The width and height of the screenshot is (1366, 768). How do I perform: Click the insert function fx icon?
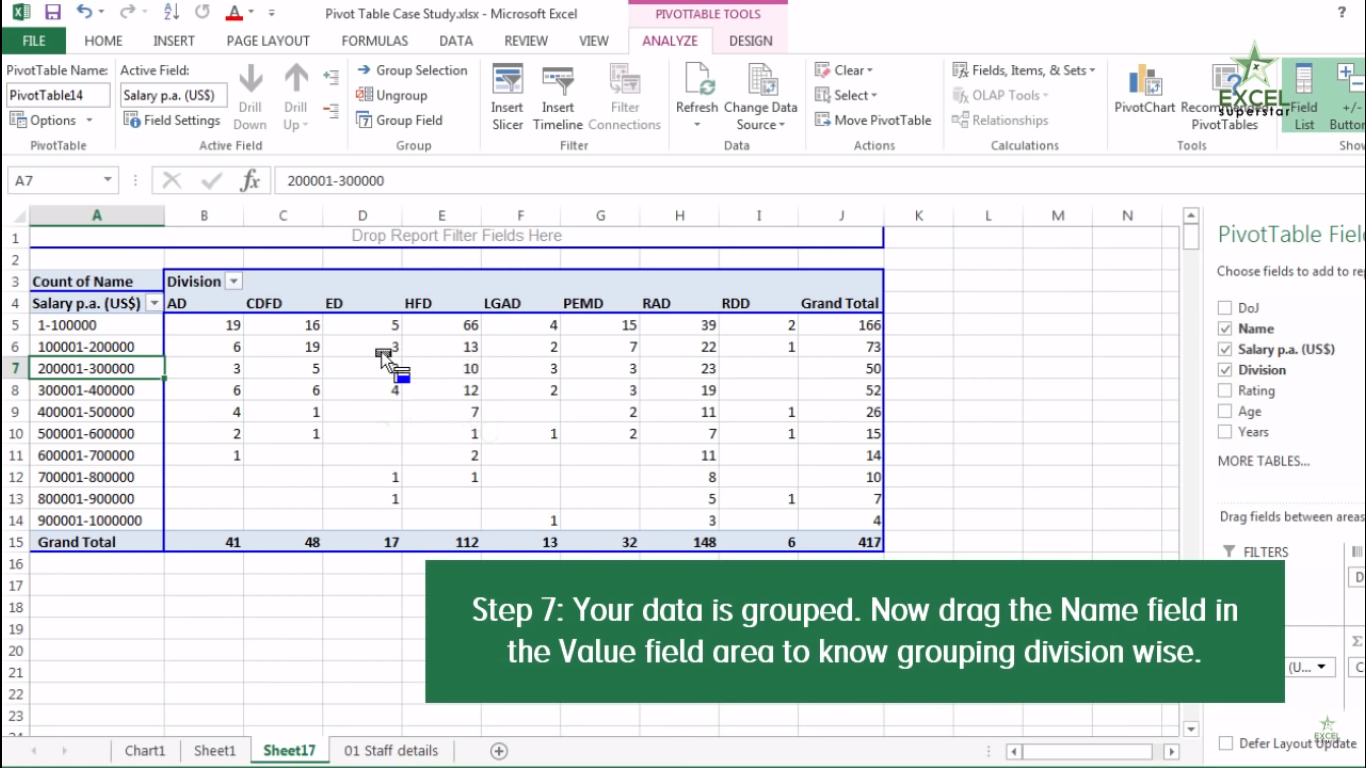tap(250, 181)
